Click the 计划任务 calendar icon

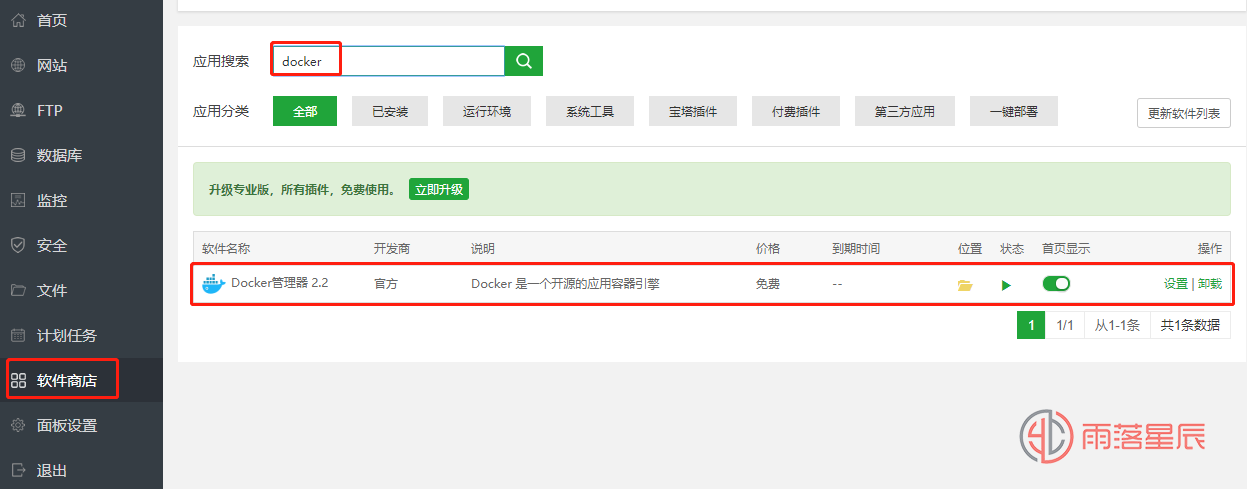pyautogui.click(x=18, y=335)
